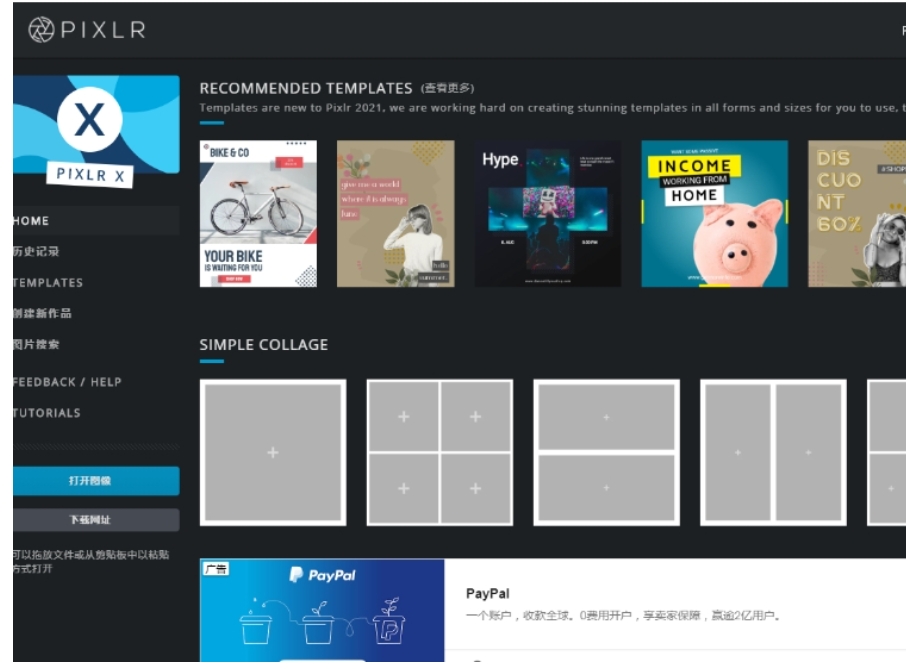Viewport: 906px width, 669px height.
Task: Click the PayPal ad title text
Action: (488, 593)
